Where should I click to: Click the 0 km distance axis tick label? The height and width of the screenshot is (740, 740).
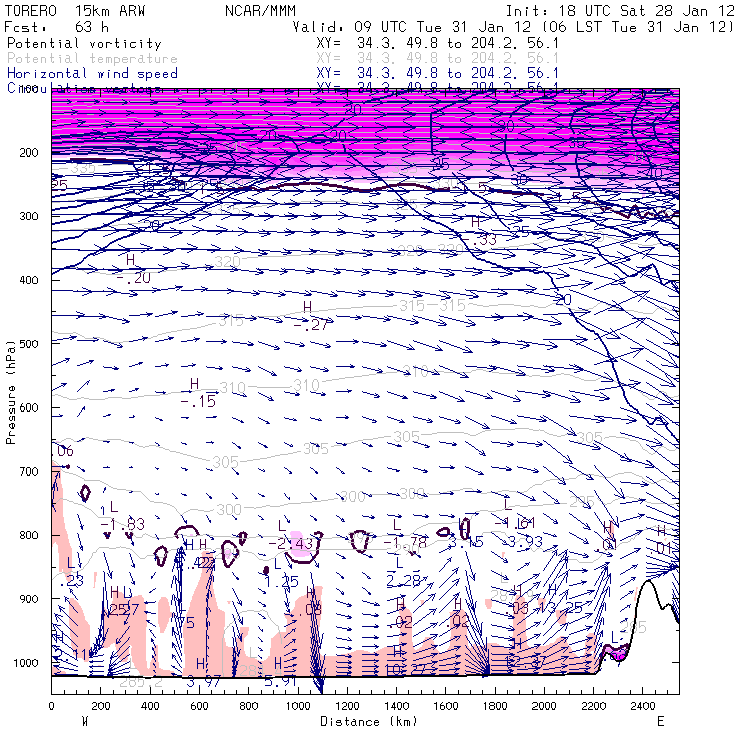coord(51,706)
